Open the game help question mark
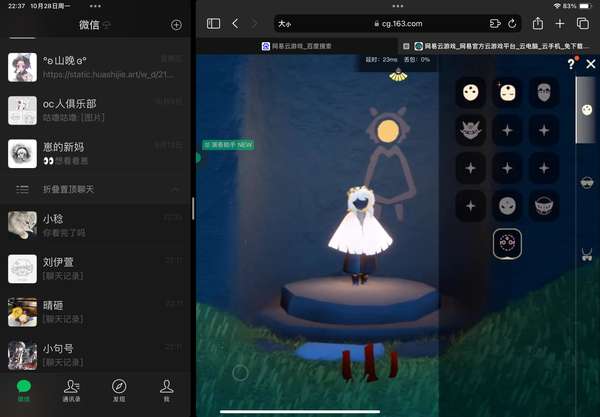600x417 pixels. (x=571, y=64)
